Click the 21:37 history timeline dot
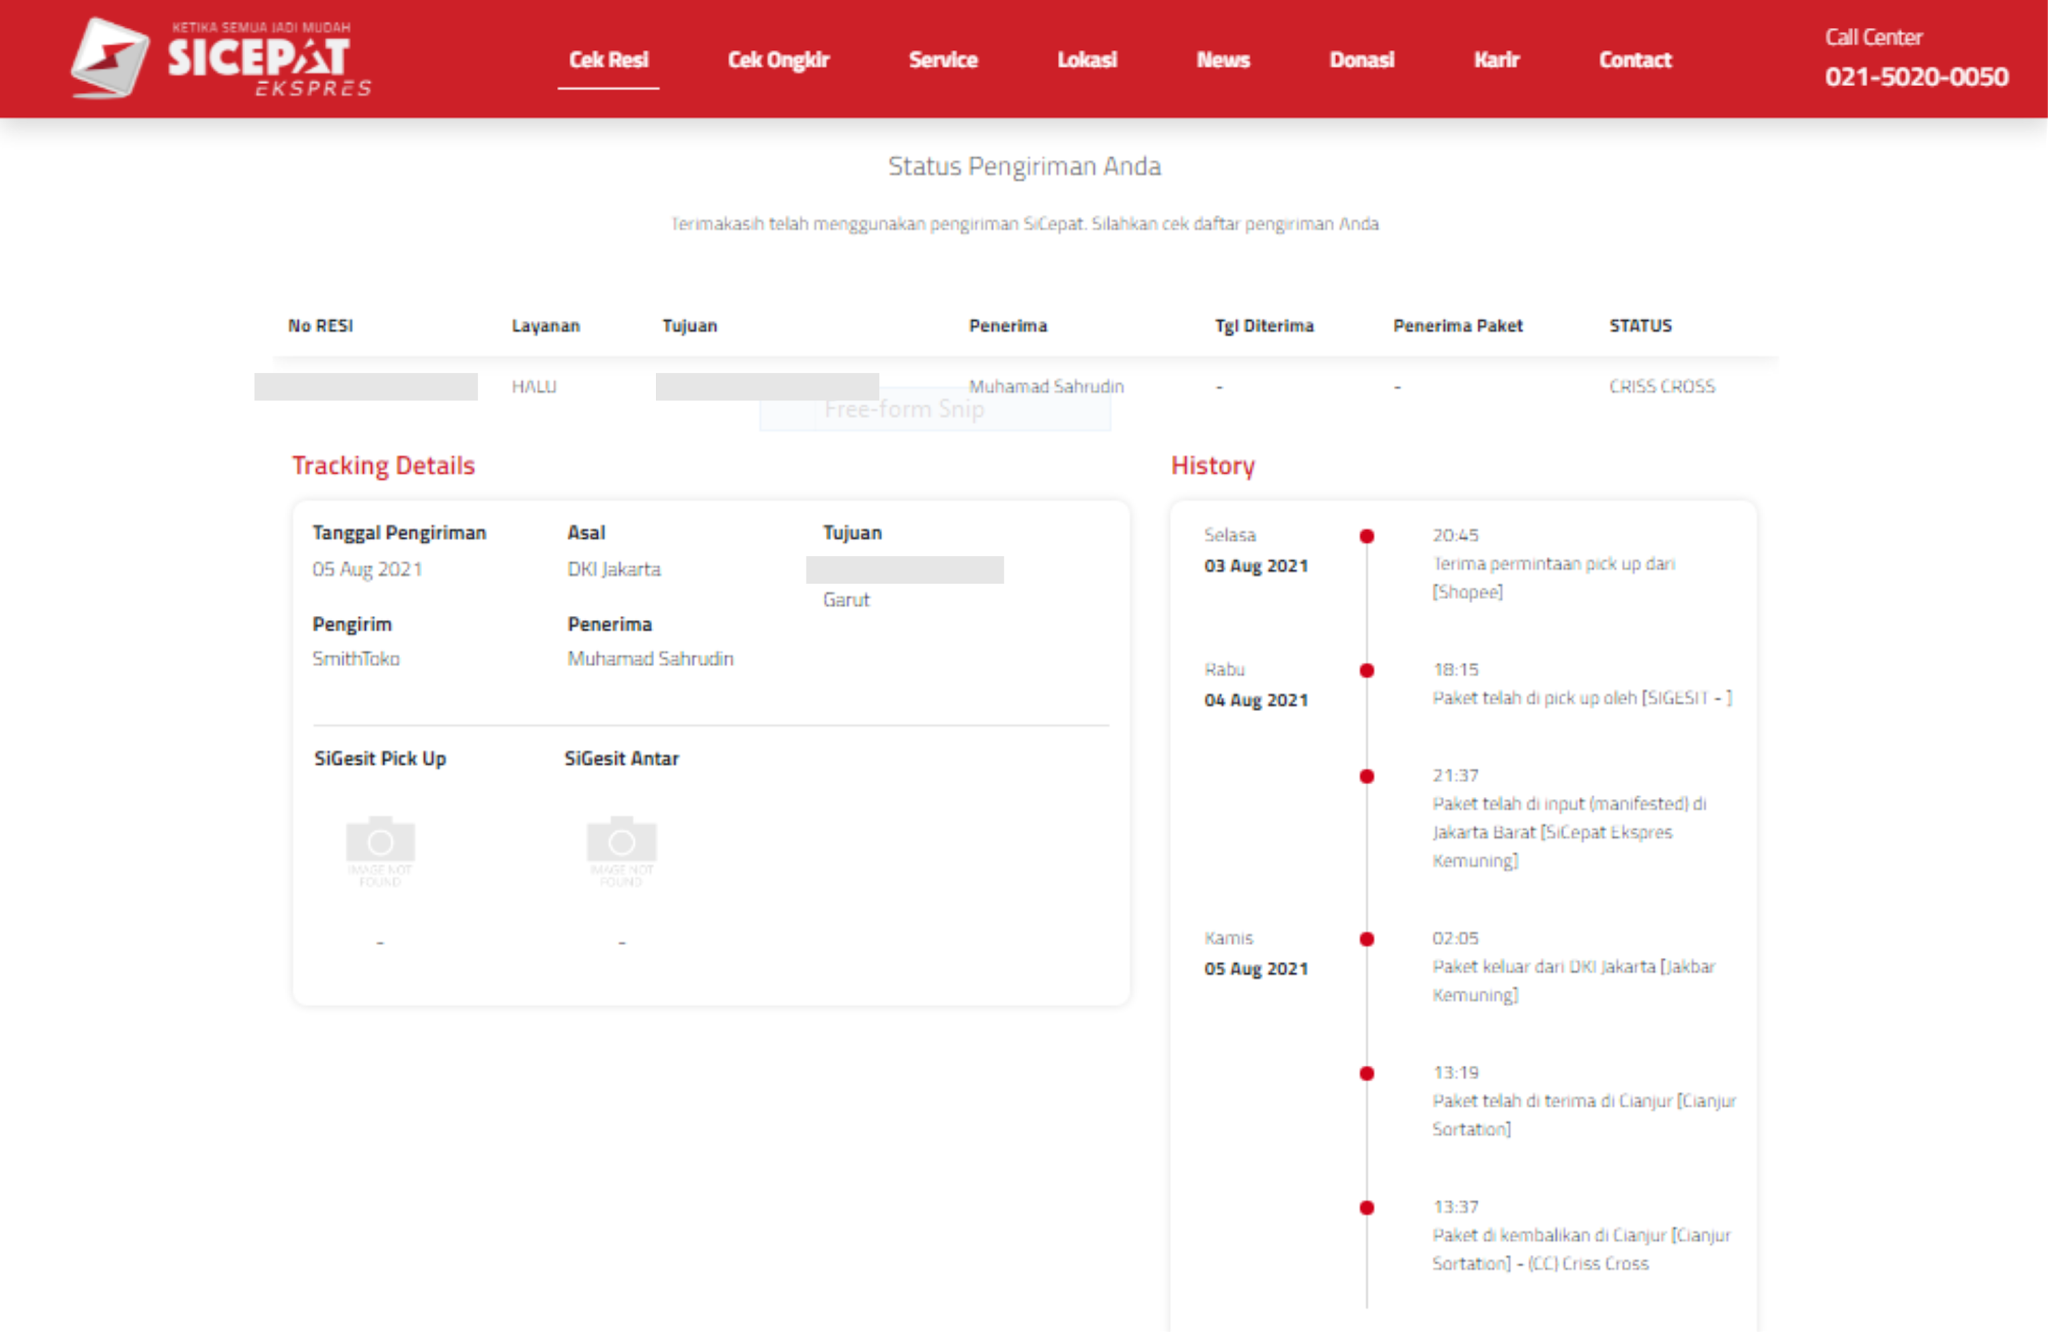Screen dimensions: 2048x1333 pos(1367,776)
